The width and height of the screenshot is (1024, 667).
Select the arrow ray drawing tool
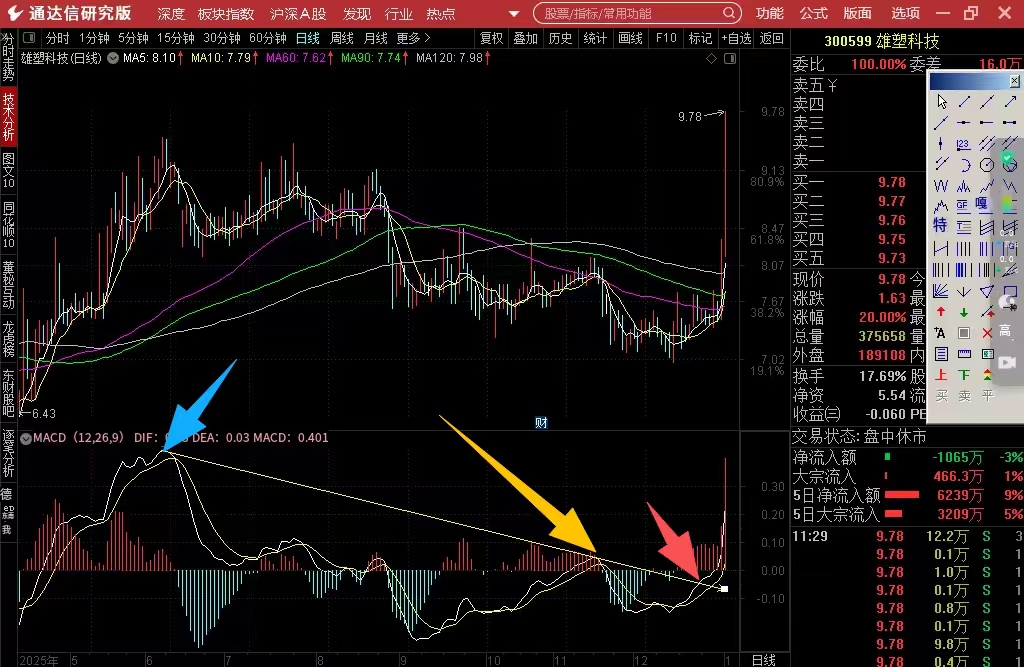1010,101
